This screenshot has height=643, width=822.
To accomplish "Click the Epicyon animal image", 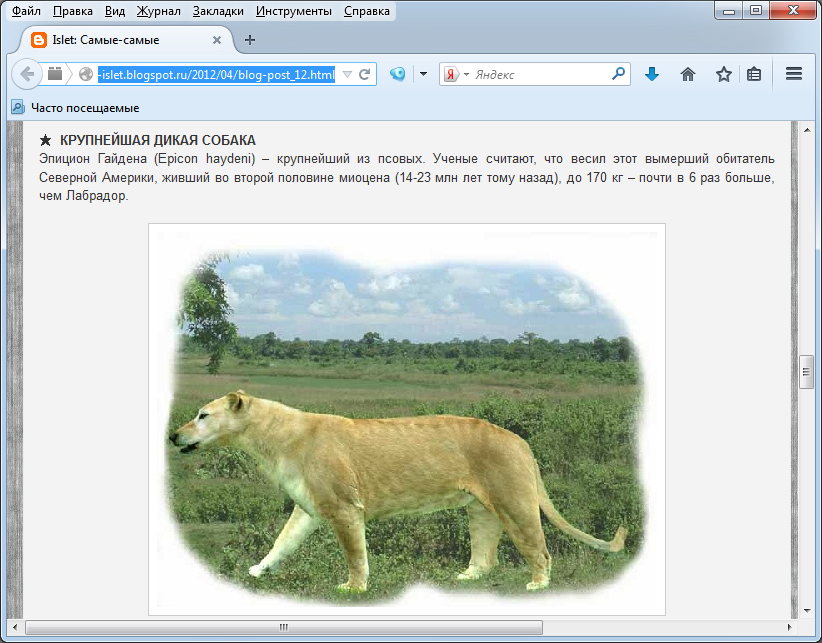I will coord(406,419).
